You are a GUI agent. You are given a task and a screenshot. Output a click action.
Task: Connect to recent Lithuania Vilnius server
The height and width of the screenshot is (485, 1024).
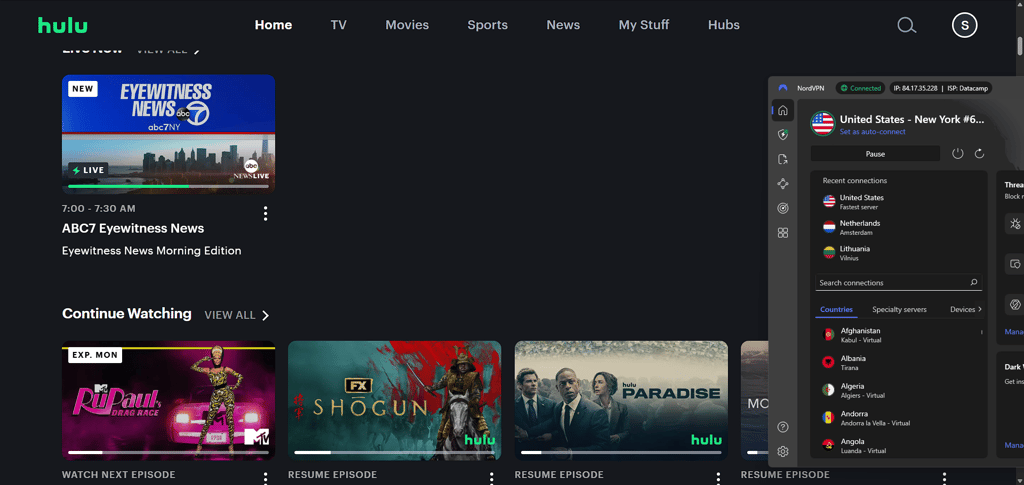901,253
